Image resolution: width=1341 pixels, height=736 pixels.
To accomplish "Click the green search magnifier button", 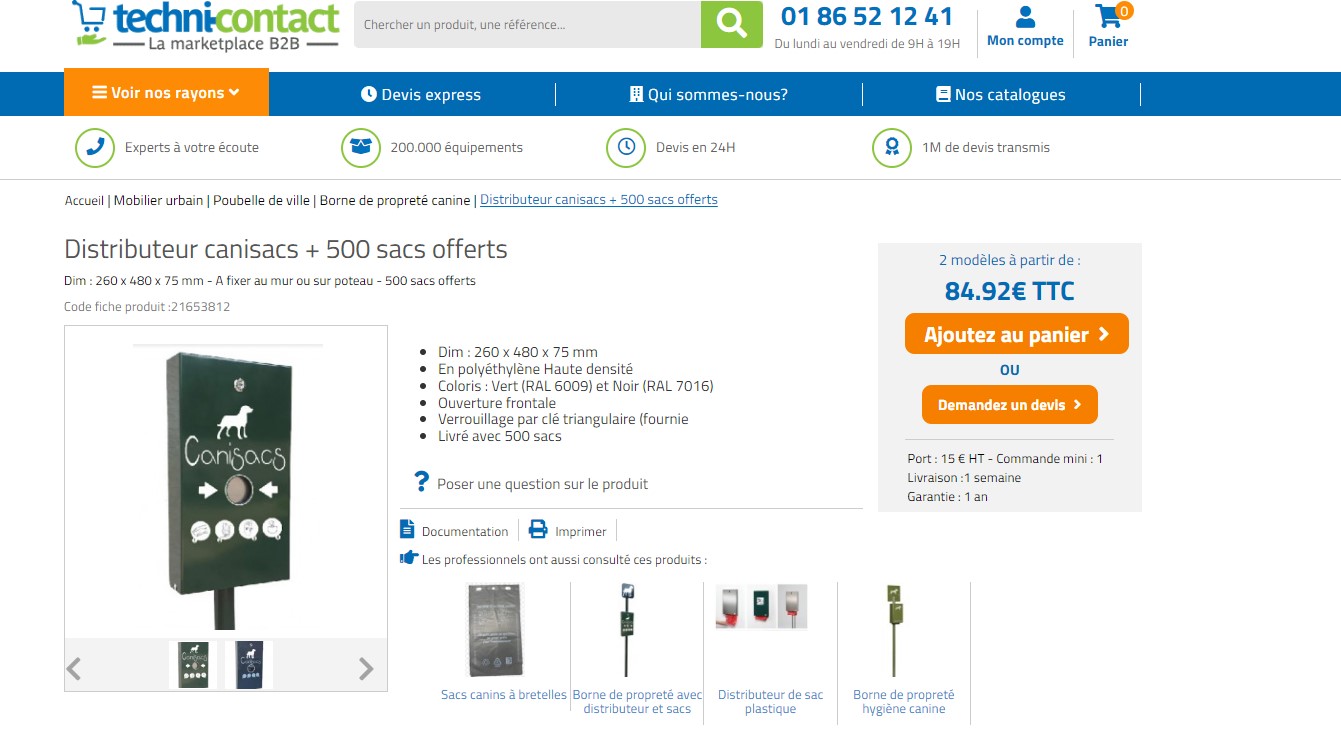I will [x=731, y=24].
